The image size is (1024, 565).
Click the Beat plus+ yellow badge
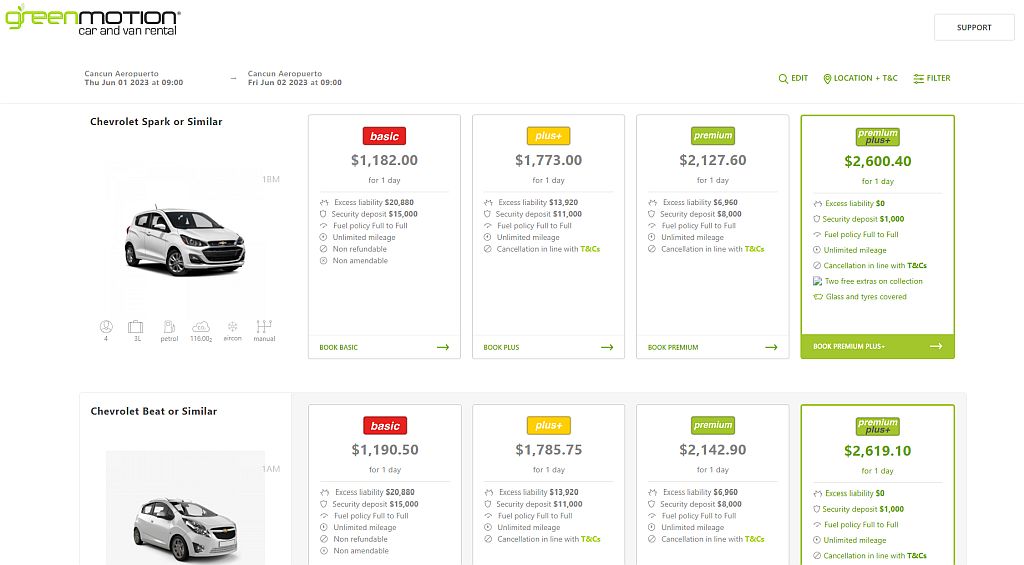pos(549,425)
